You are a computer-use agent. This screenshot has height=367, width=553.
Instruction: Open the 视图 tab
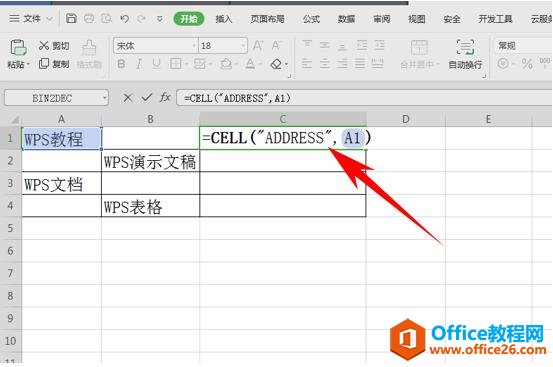(x=417, y=19)
